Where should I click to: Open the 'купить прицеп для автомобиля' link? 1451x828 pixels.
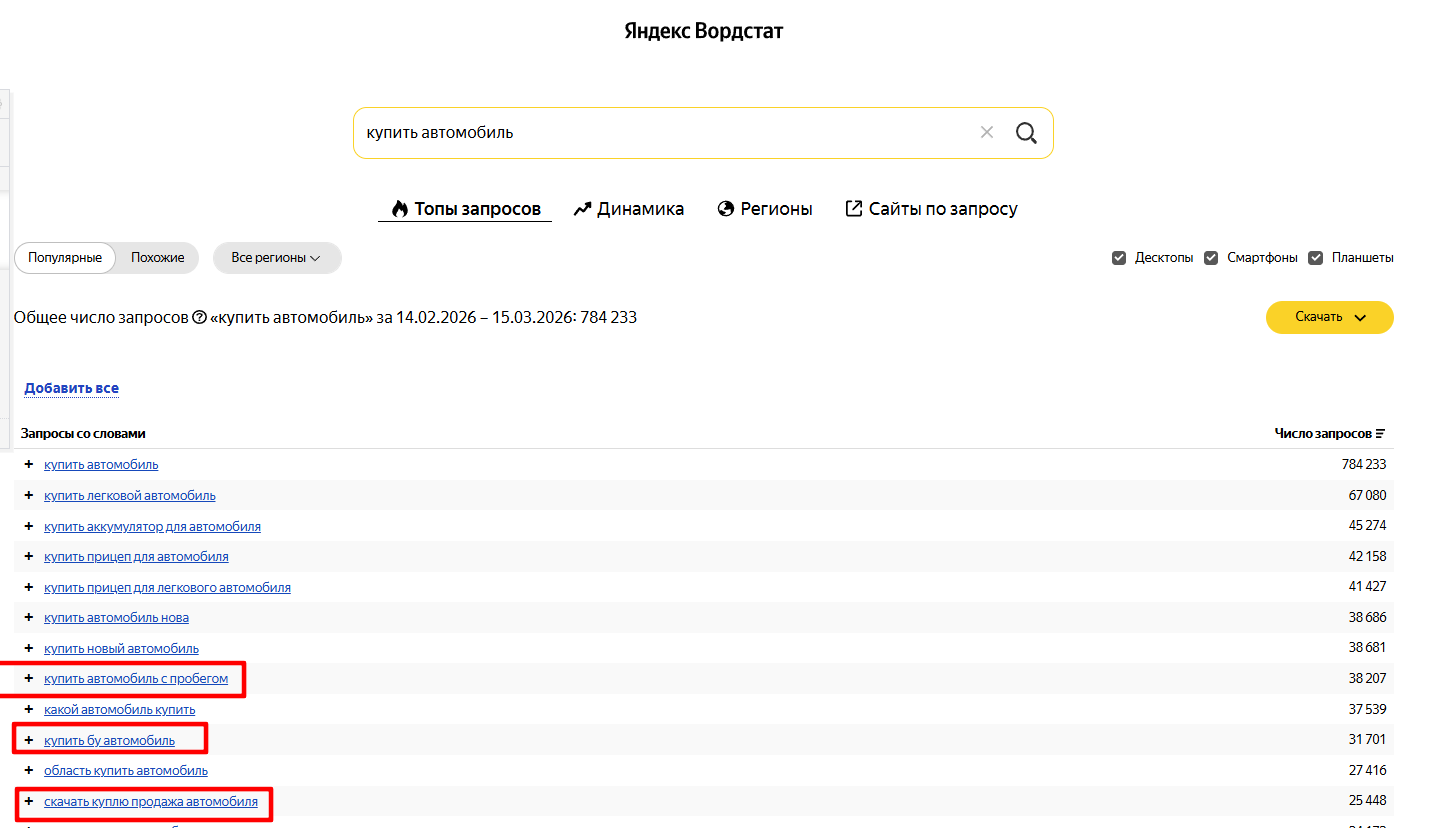tap(136, 556)
